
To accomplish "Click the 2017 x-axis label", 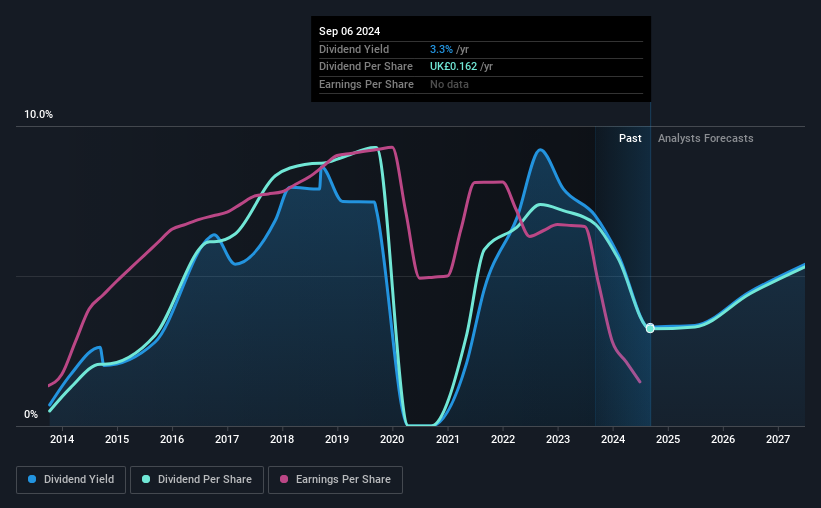I will [x=227, y=439].
